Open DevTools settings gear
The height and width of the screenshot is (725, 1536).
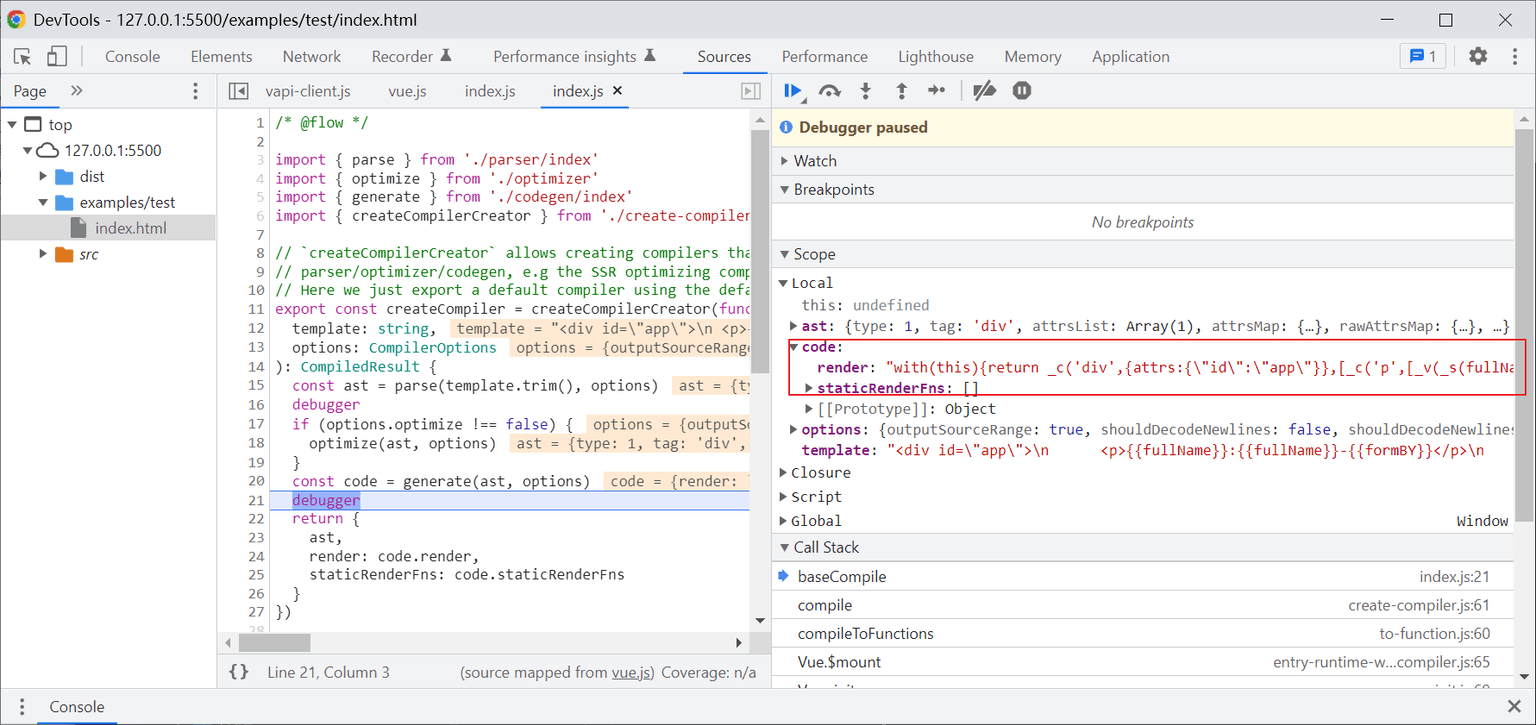pos(1478,56)
